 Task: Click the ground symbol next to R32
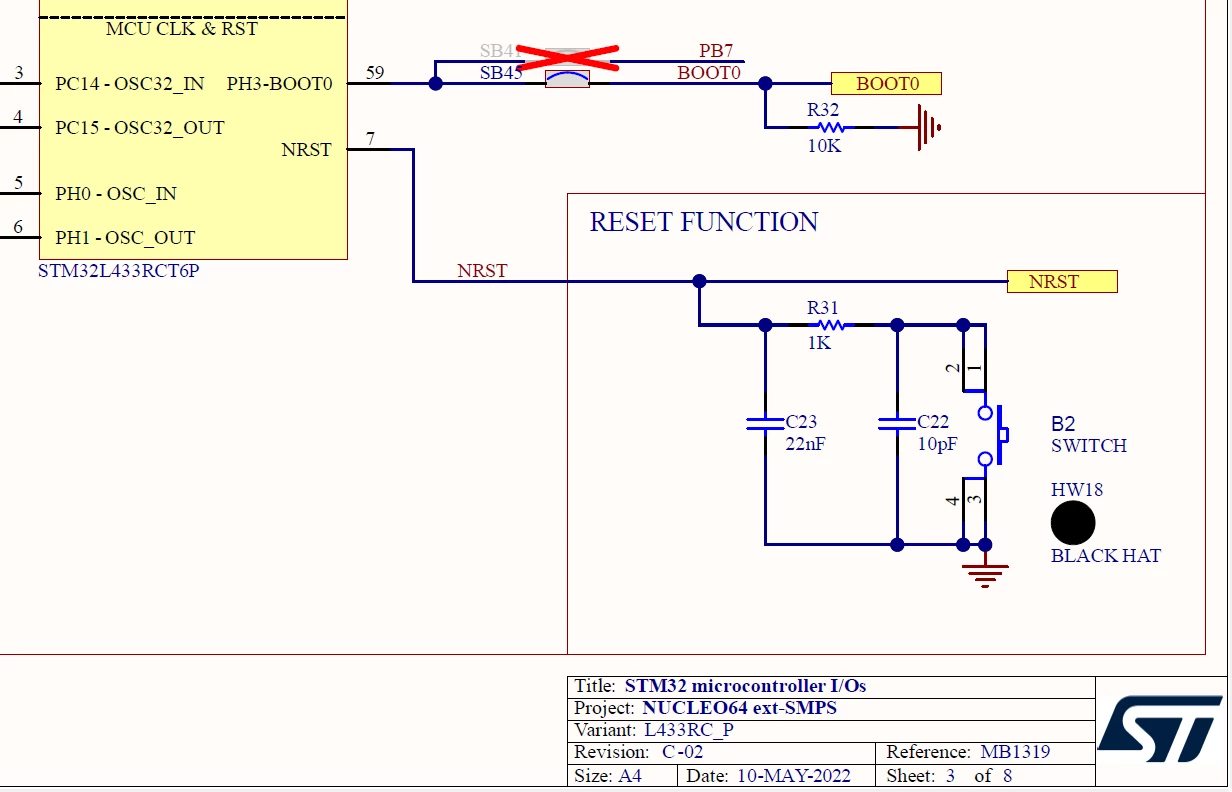pyautogui.click(x=929, y=128)
